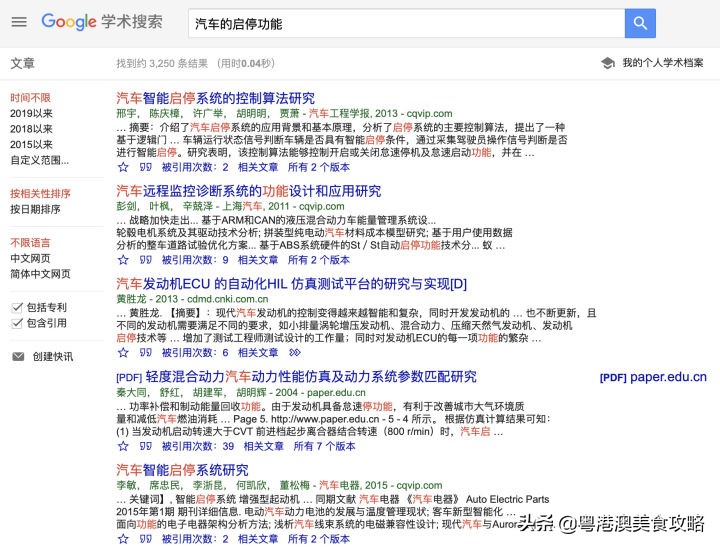Open title 汽车发动机ECU 的自动化HIL 仿真测试平台
The height and width of the screenshot is (548, 720).
coord(291,284)
